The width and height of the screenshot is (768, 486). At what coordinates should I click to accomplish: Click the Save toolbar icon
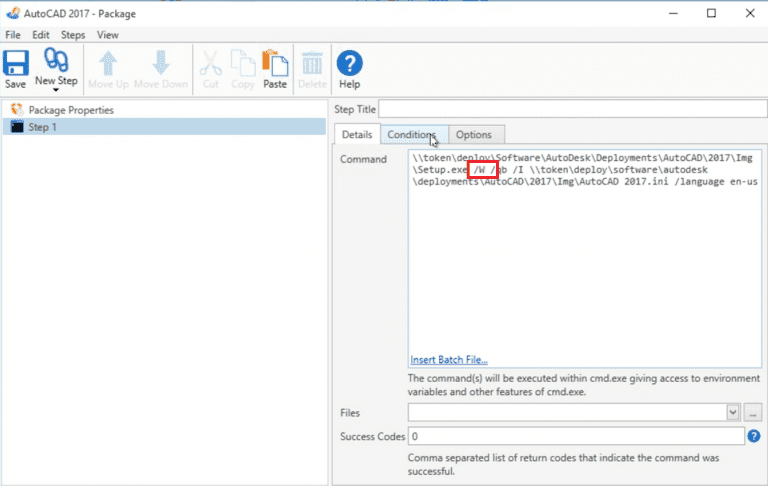[x=16, y=63]
